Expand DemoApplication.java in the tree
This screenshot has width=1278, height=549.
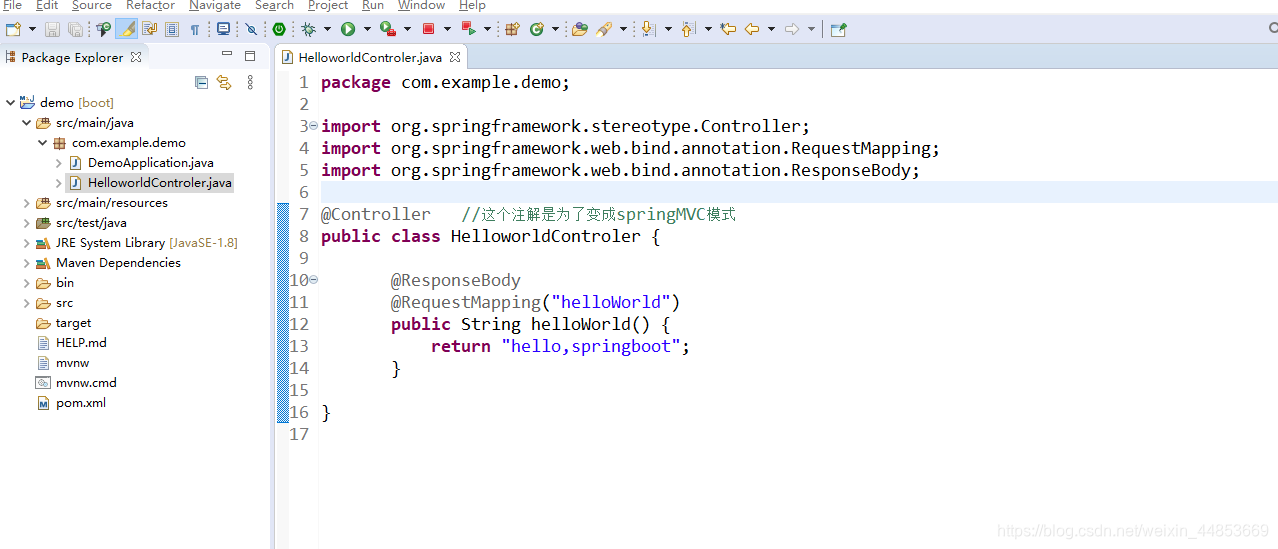[x=59, y=162]
